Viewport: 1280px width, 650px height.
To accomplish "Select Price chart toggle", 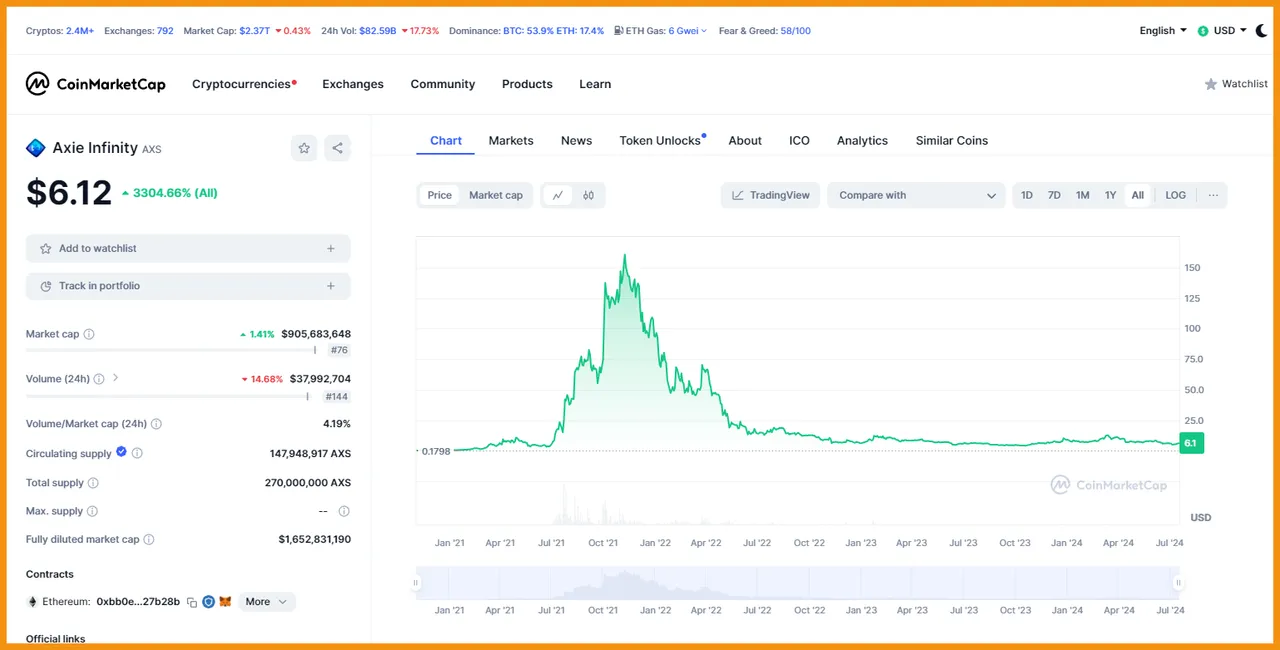I will [x=440, y=195].
